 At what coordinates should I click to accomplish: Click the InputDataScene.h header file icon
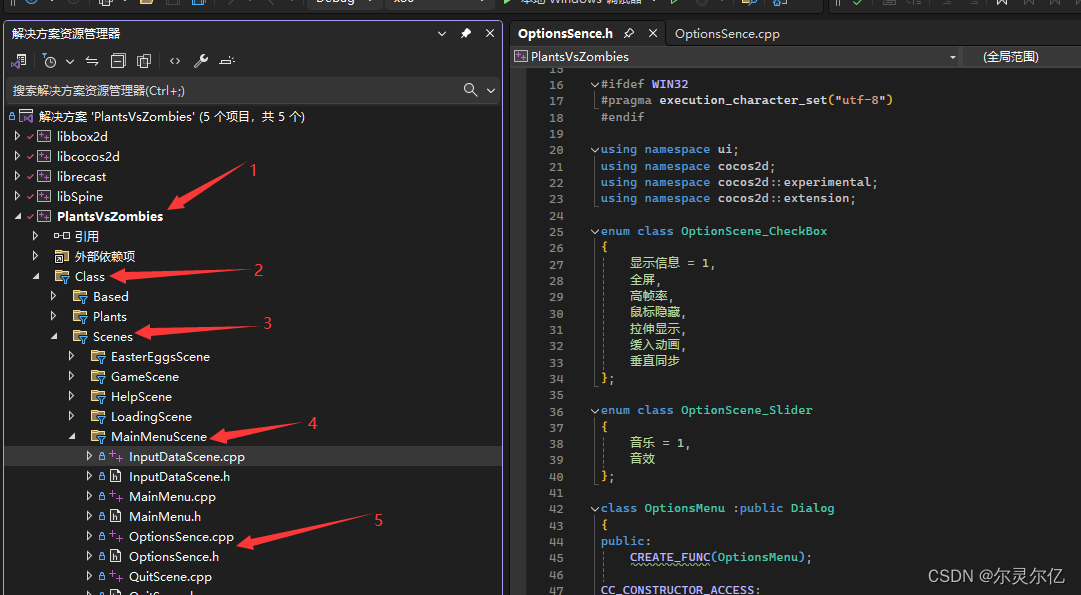pyautogui.click(x=116, y=476)
